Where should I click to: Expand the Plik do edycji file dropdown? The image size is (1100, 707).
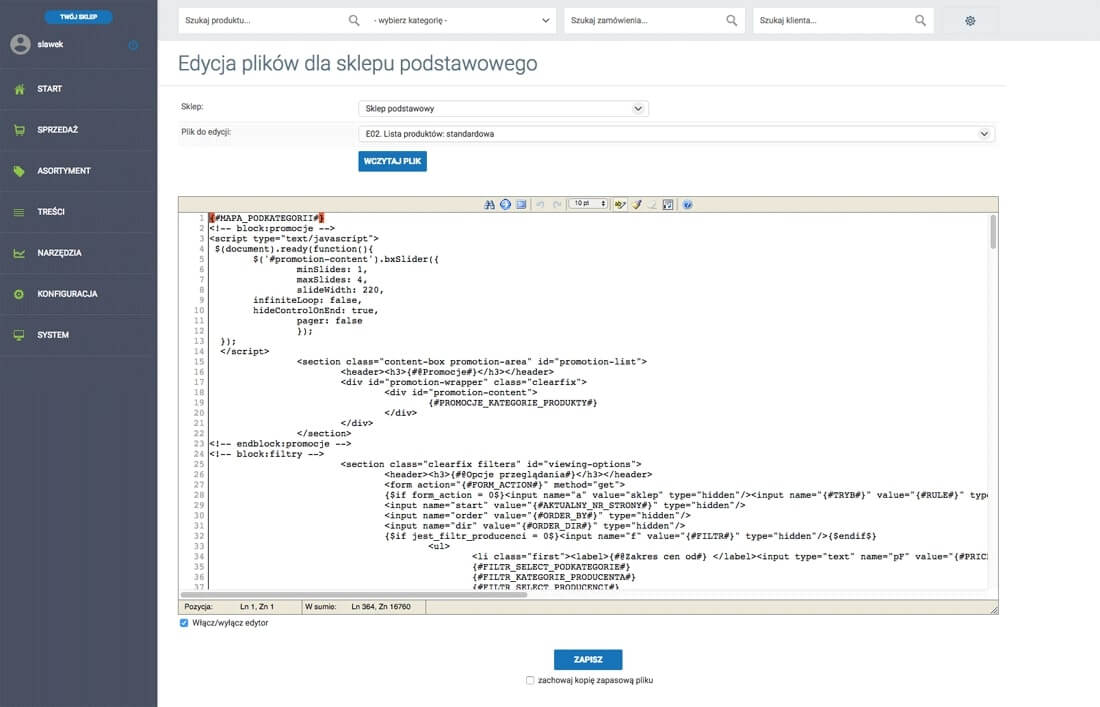coord(676,134)
